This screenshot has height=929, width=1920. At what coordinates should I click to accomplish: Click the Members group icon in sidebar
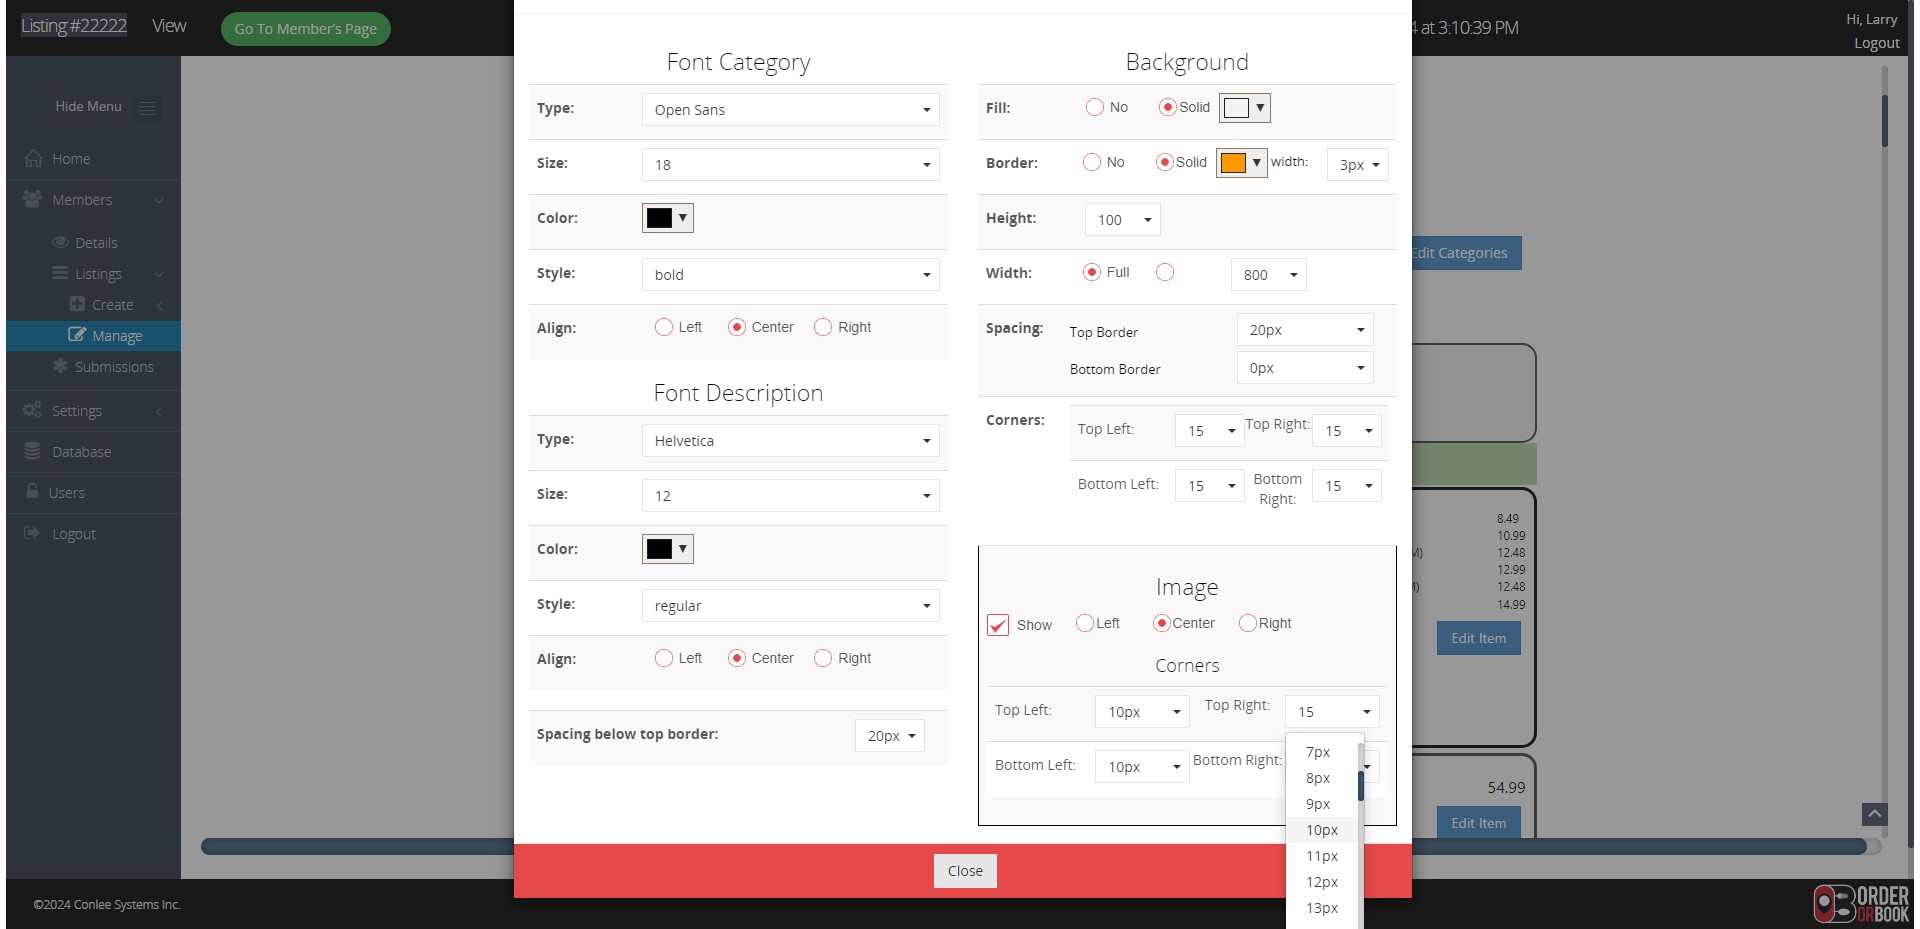pos(32,200)
